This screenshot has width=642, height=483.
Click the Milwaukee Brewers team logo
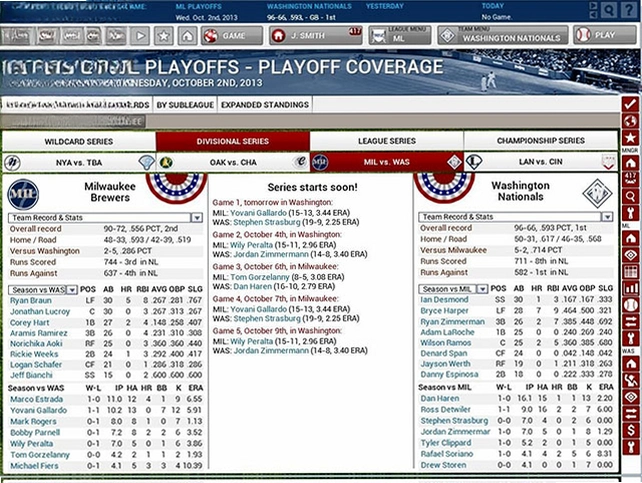coord(23,194)
